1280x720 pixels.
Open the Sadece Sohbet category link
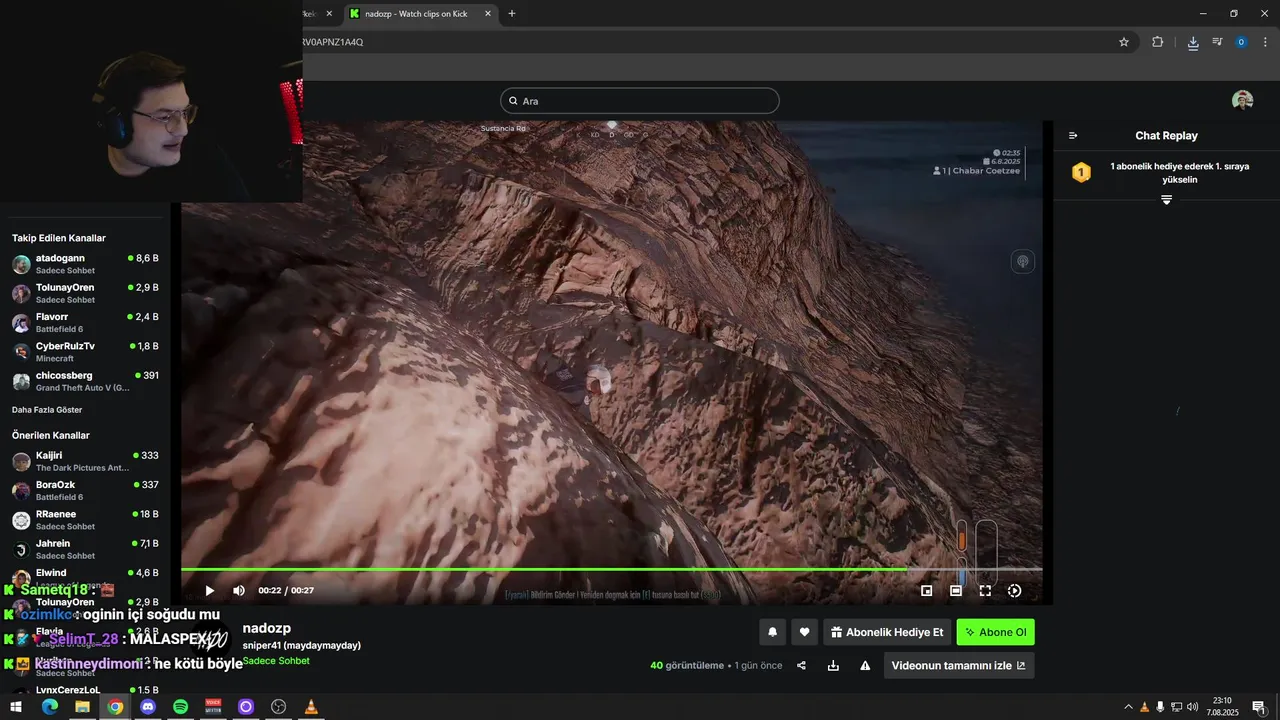click(276, 661)
